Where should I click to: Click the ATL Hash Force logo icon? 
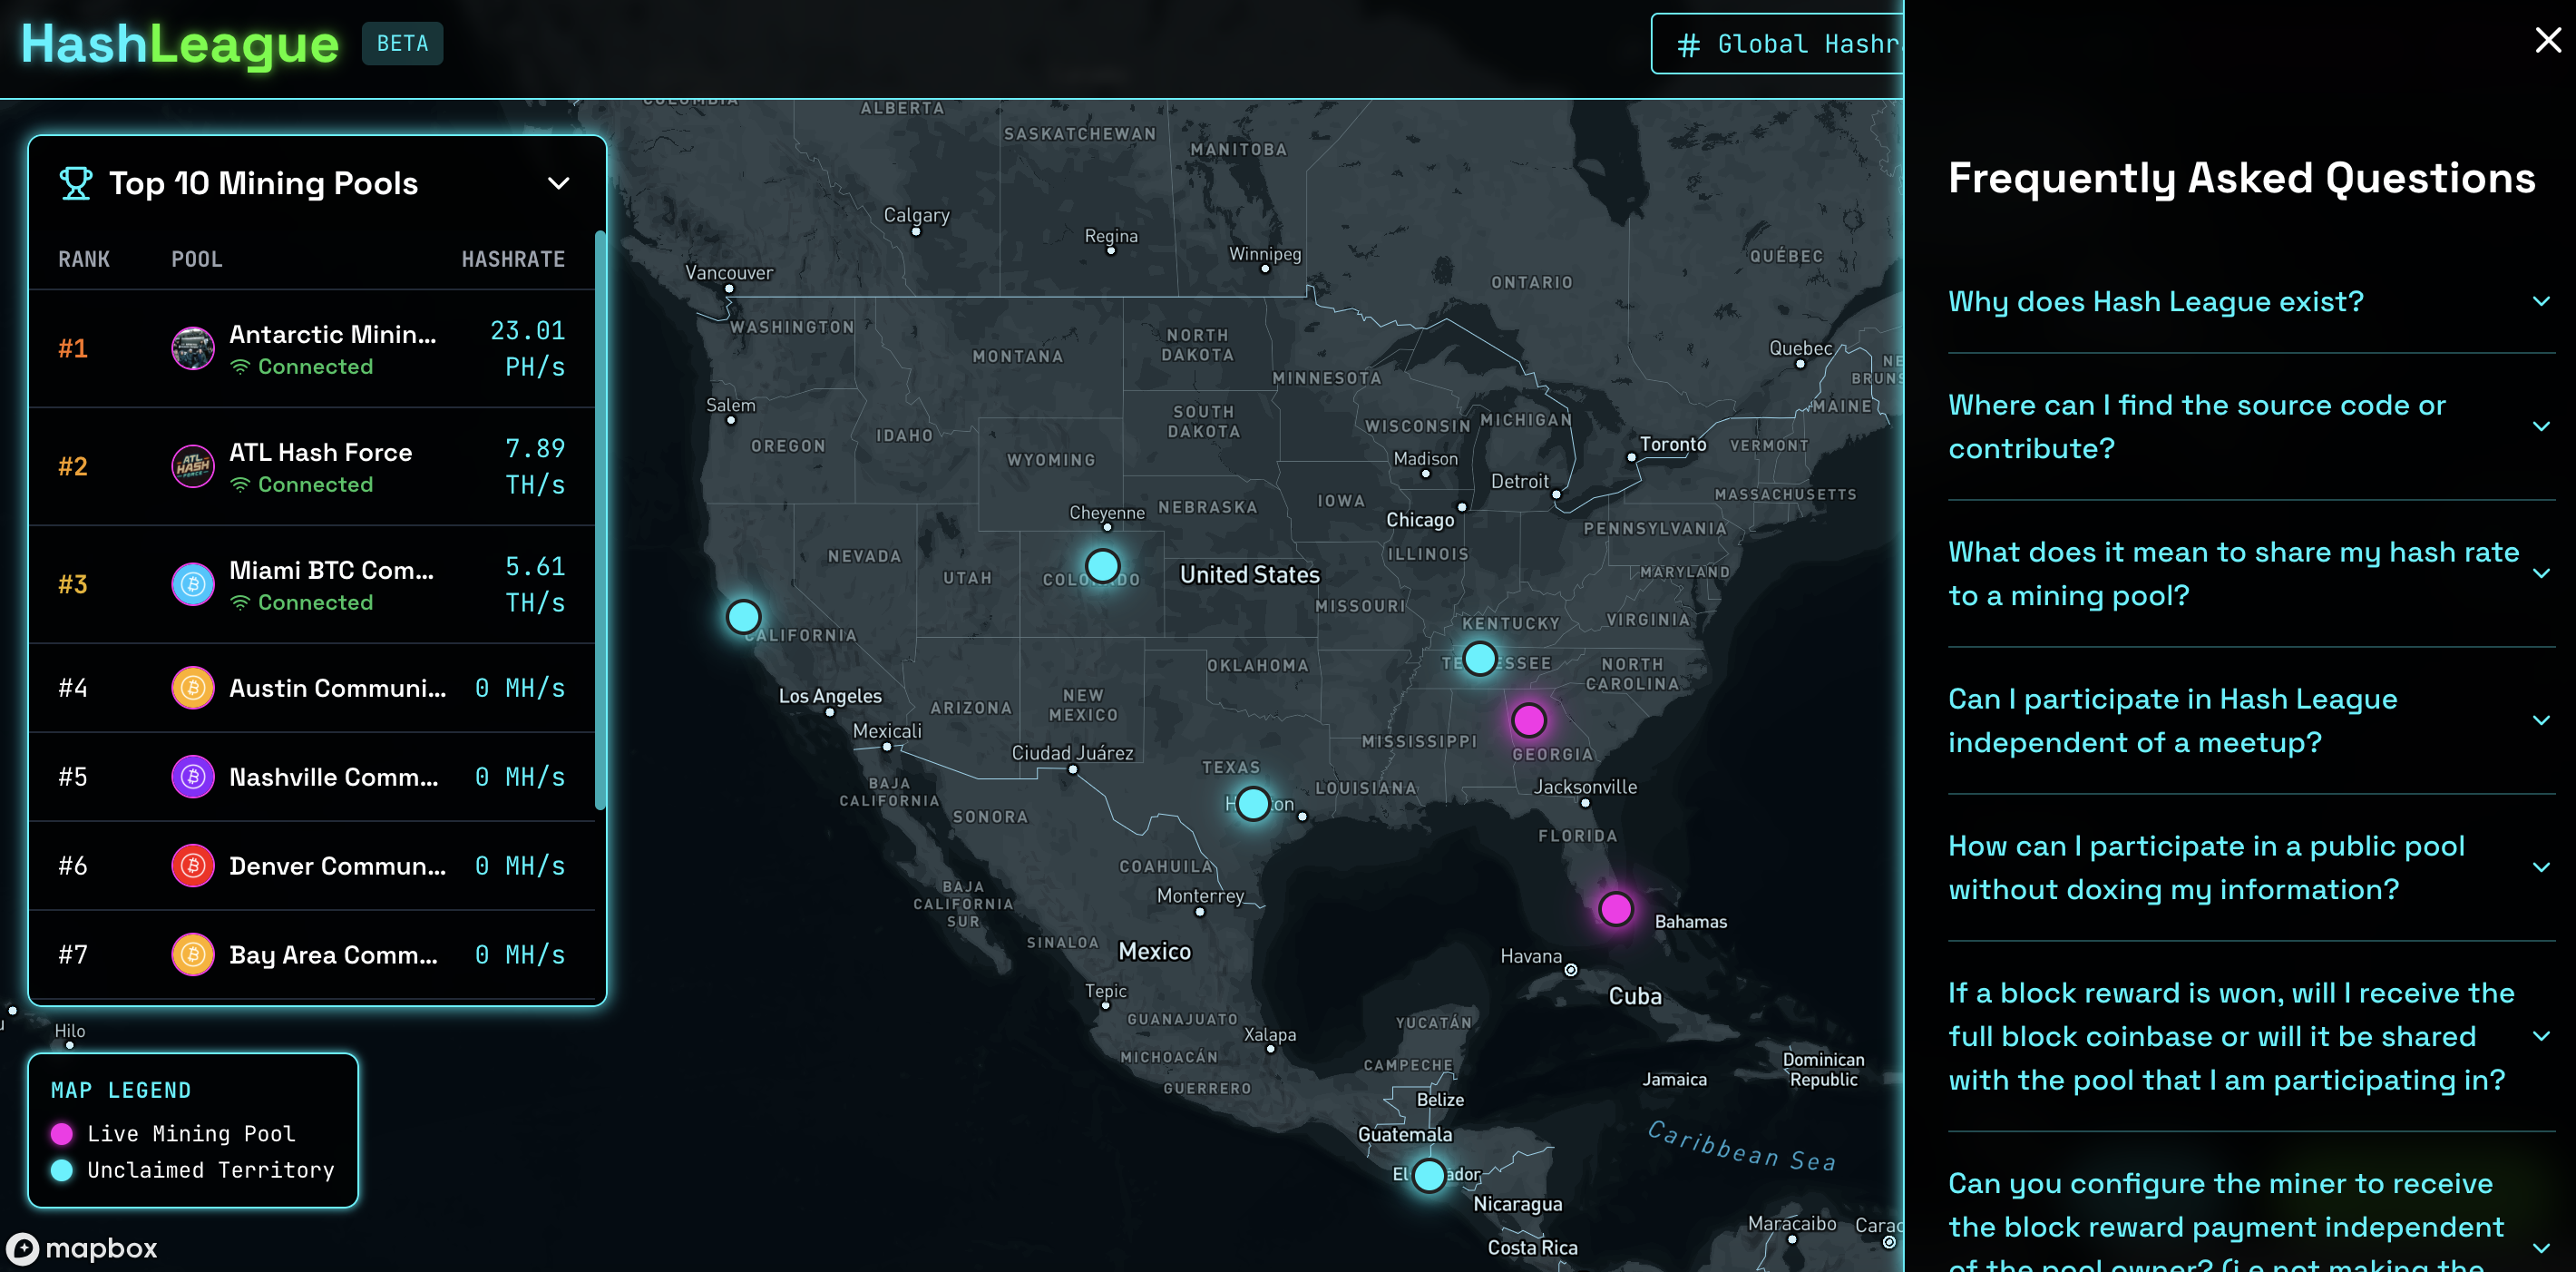click(193, 466)
